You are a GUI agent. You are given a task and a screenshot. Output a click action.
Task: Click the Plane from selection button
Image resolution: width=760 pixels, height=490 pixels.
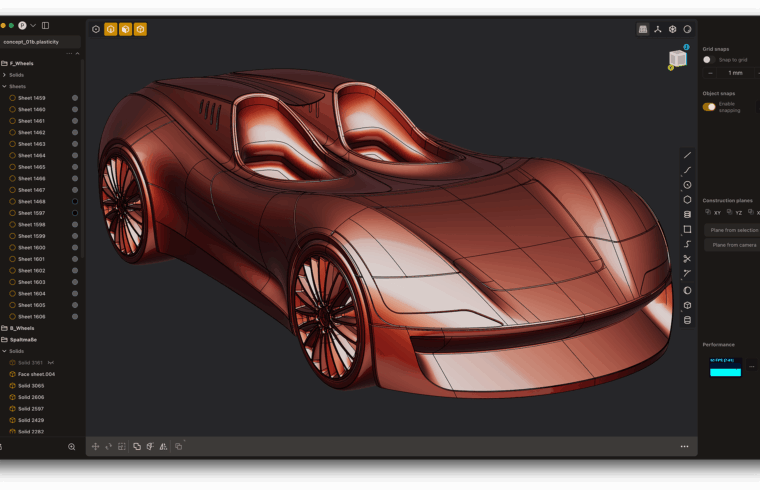(732, 230)
